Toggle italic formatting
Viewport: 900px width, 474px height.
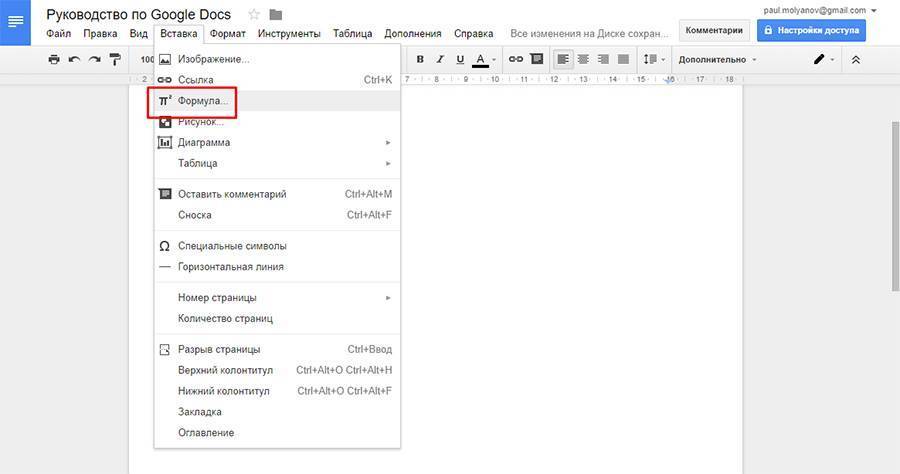point(440,59)
